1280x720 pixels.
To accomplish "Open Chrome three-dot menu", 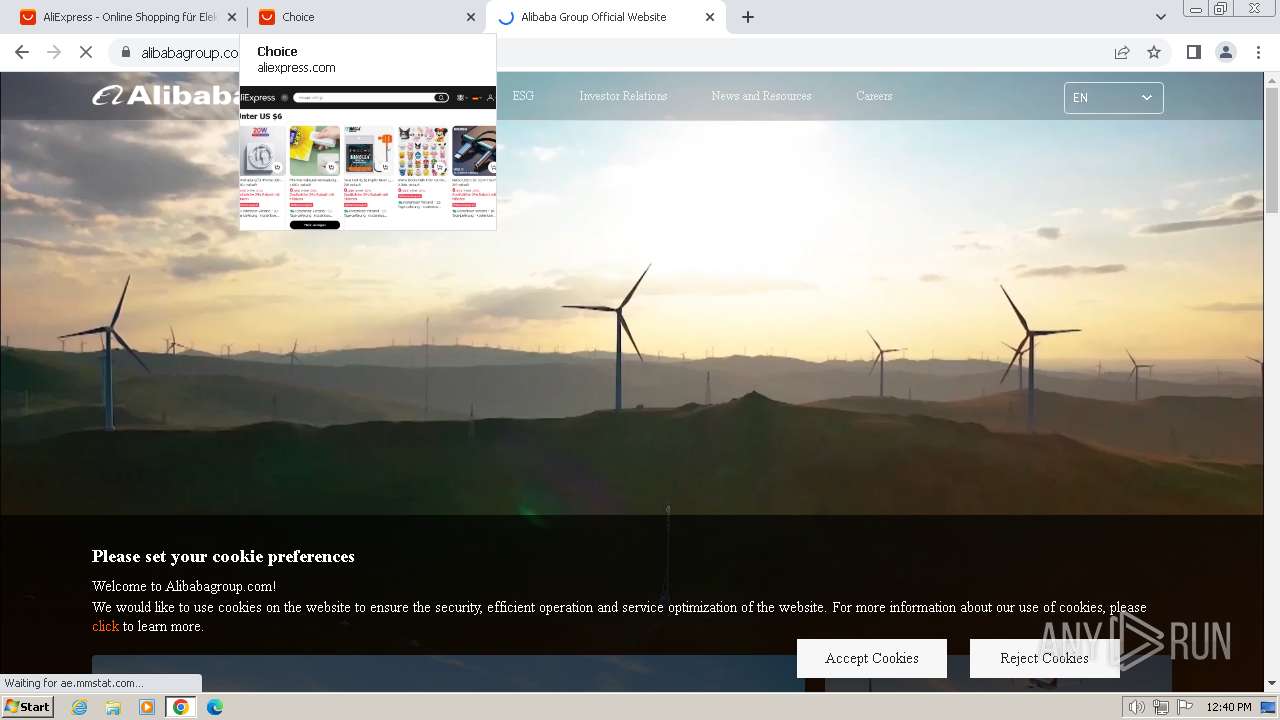I will tap(1258, 52).
